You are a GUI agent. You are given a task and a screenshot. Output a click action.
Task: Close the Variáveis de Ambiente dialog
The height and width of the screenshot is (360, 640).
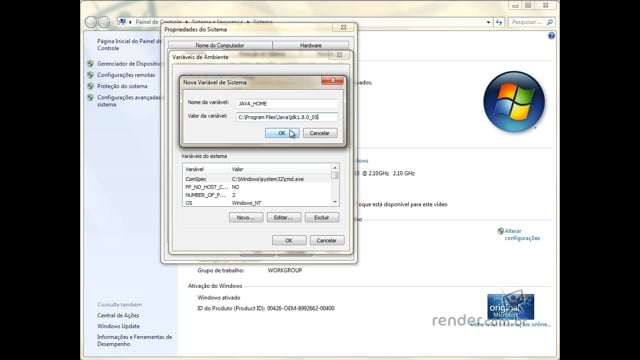[x=339, y=55]
